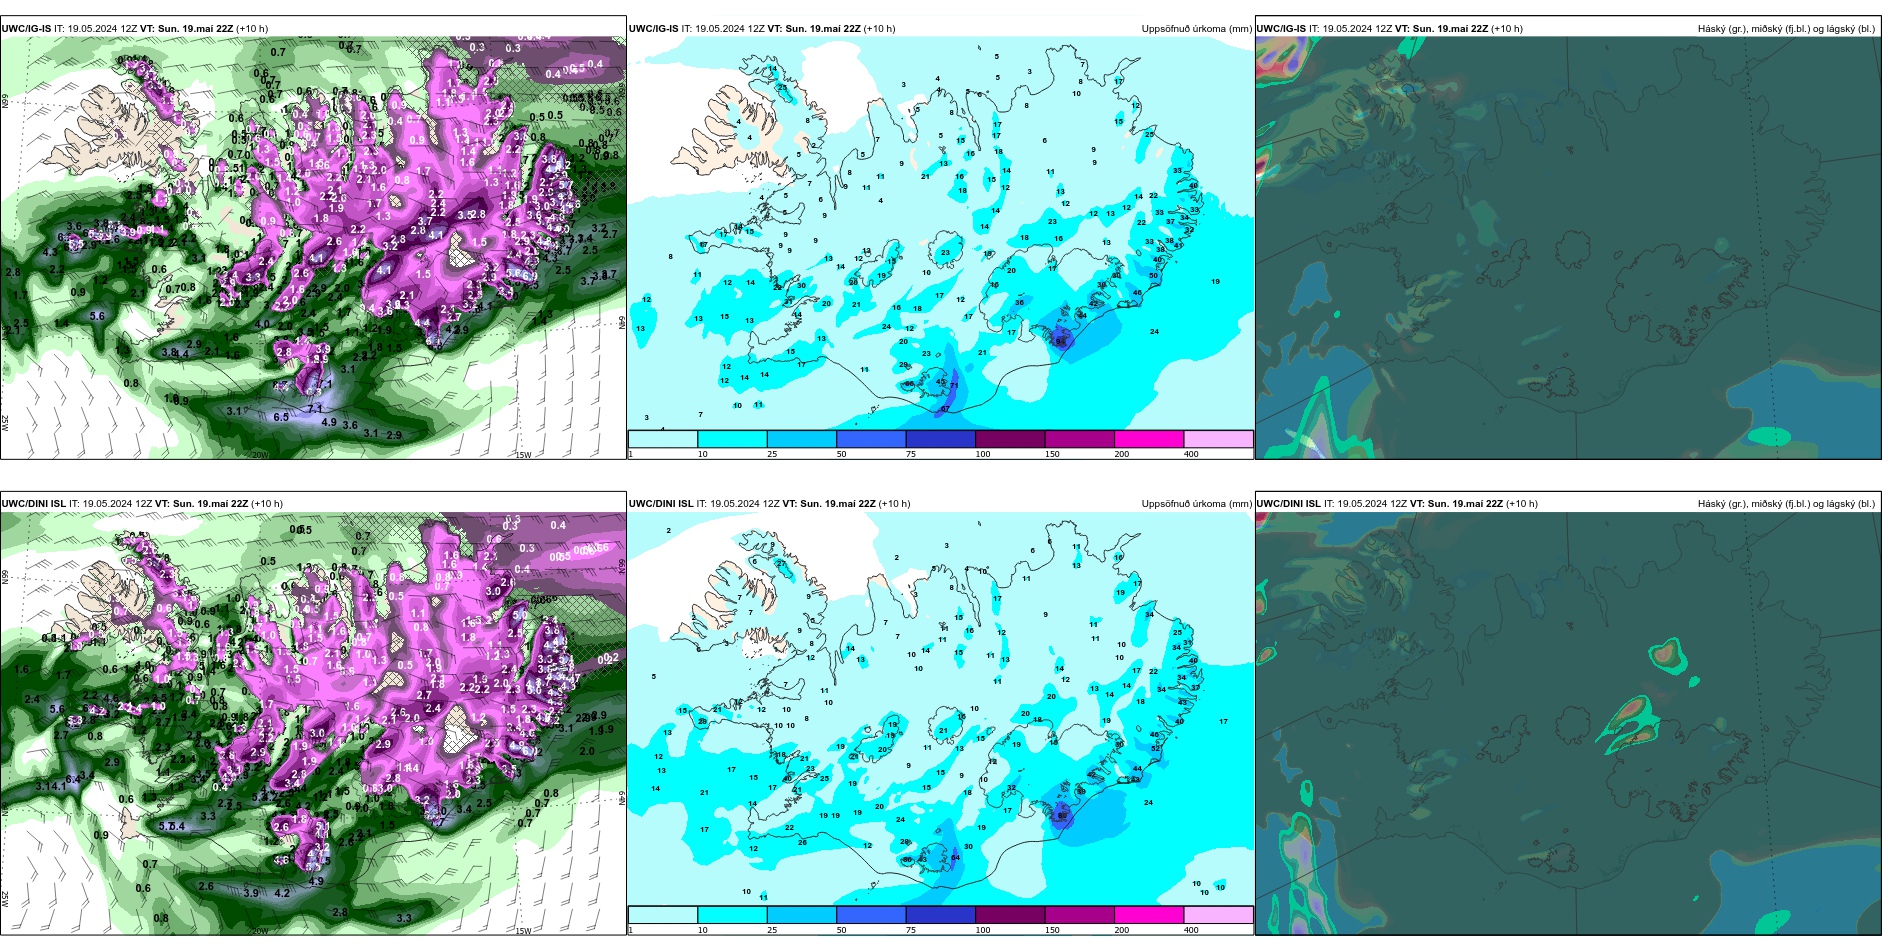This screenshot has height=950, width=1900.
Task: Click the 1–10 mm swatch in DINI ISL precipitation legend
Action: pos(663,915)
